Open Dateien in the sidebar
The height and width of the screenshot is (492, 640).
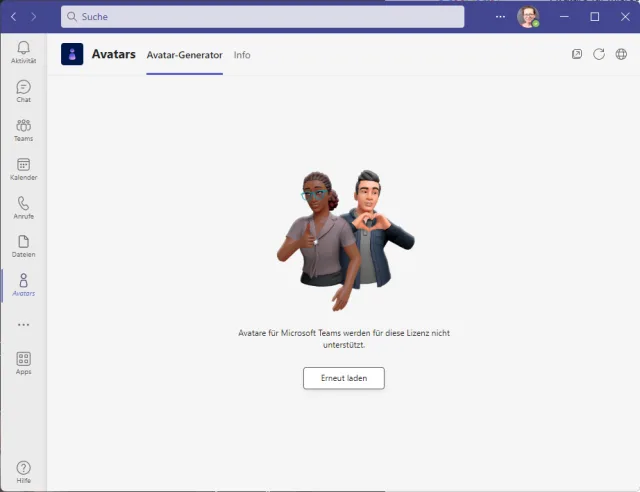click(x=23, y=246)
